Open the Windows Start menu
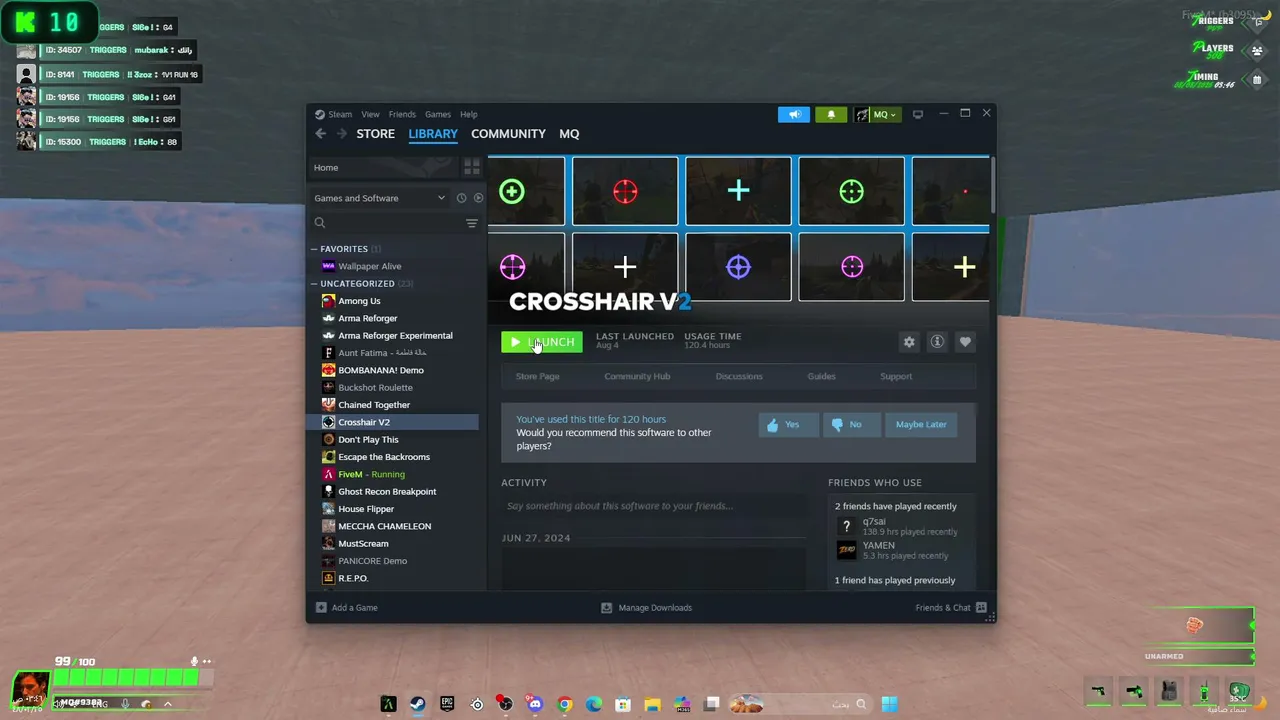 (x=889, y=704)
